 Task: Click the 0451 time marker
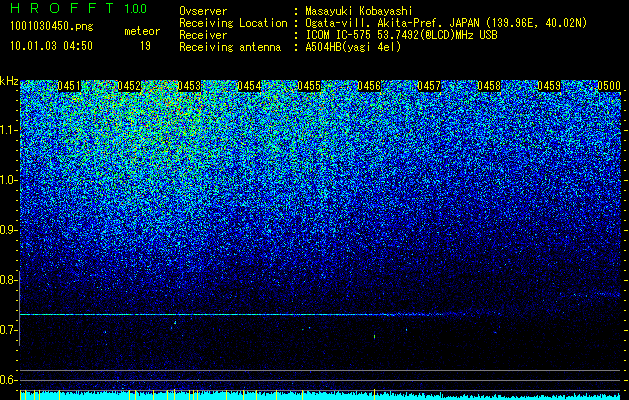(x=69, y=86)
